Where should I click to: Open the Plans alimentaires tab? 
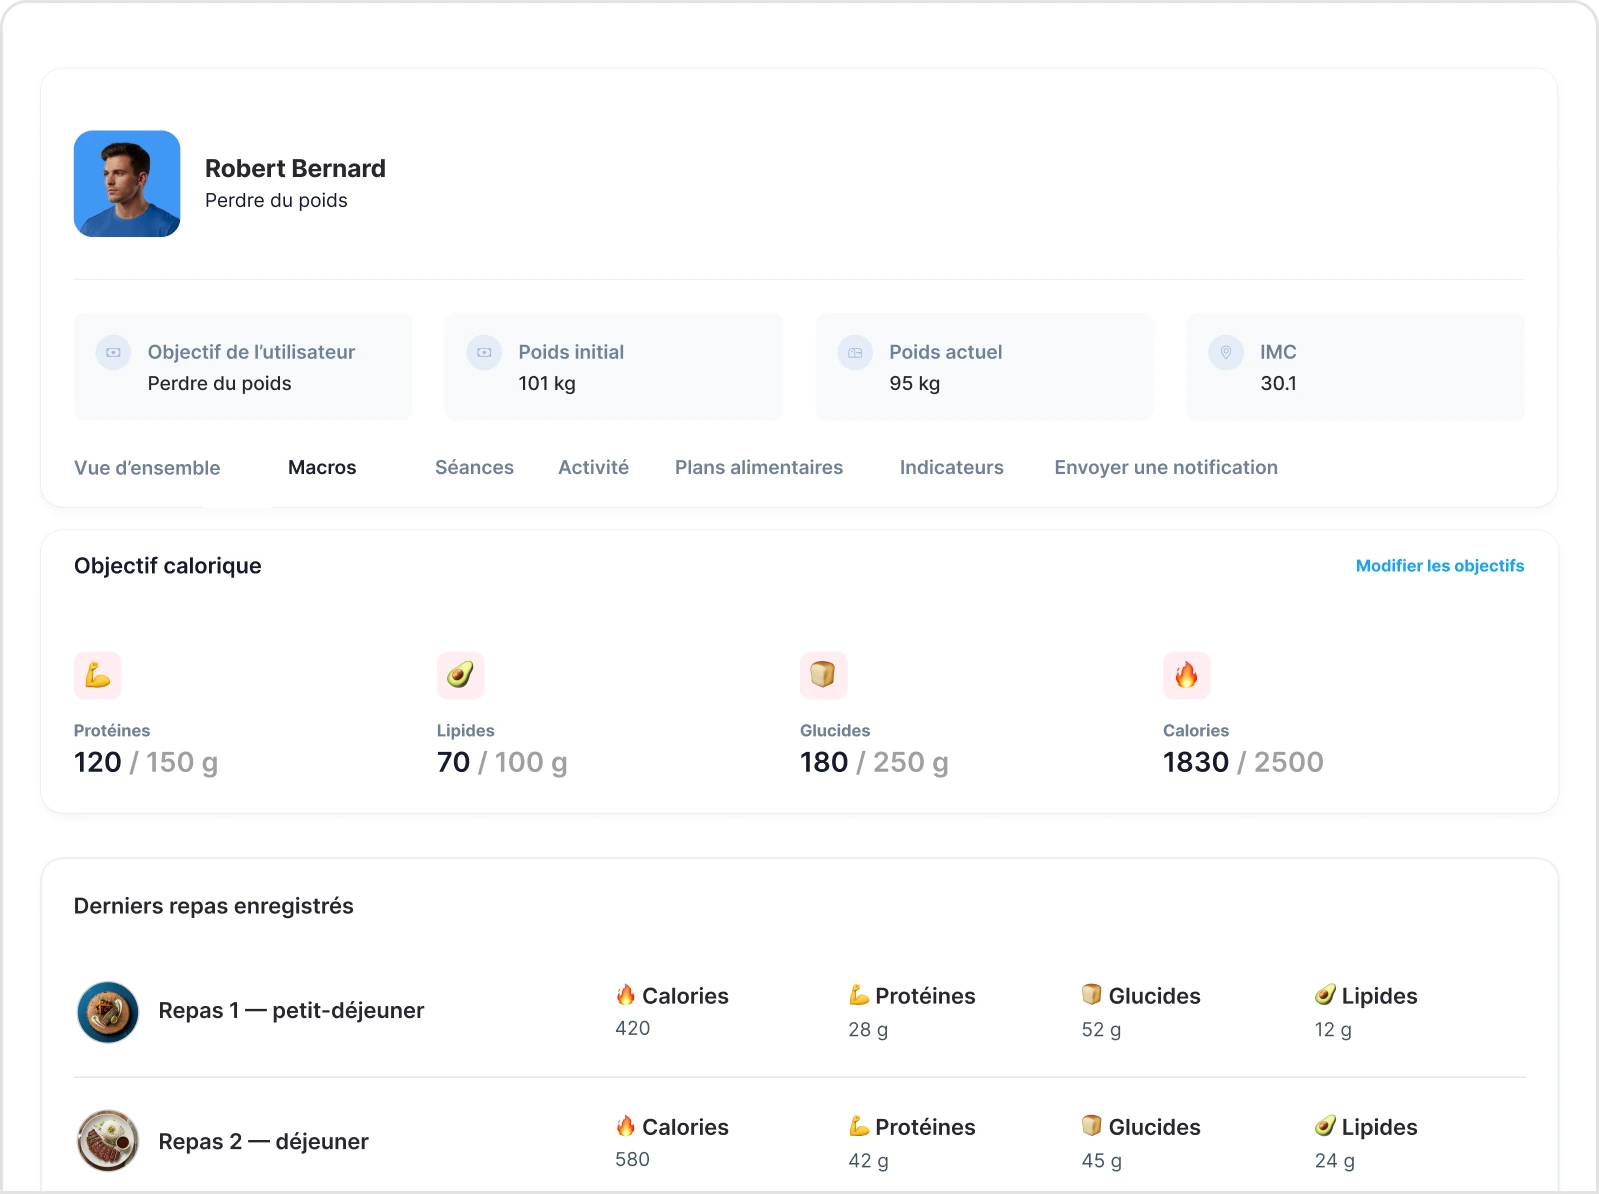tap(759, 467)
